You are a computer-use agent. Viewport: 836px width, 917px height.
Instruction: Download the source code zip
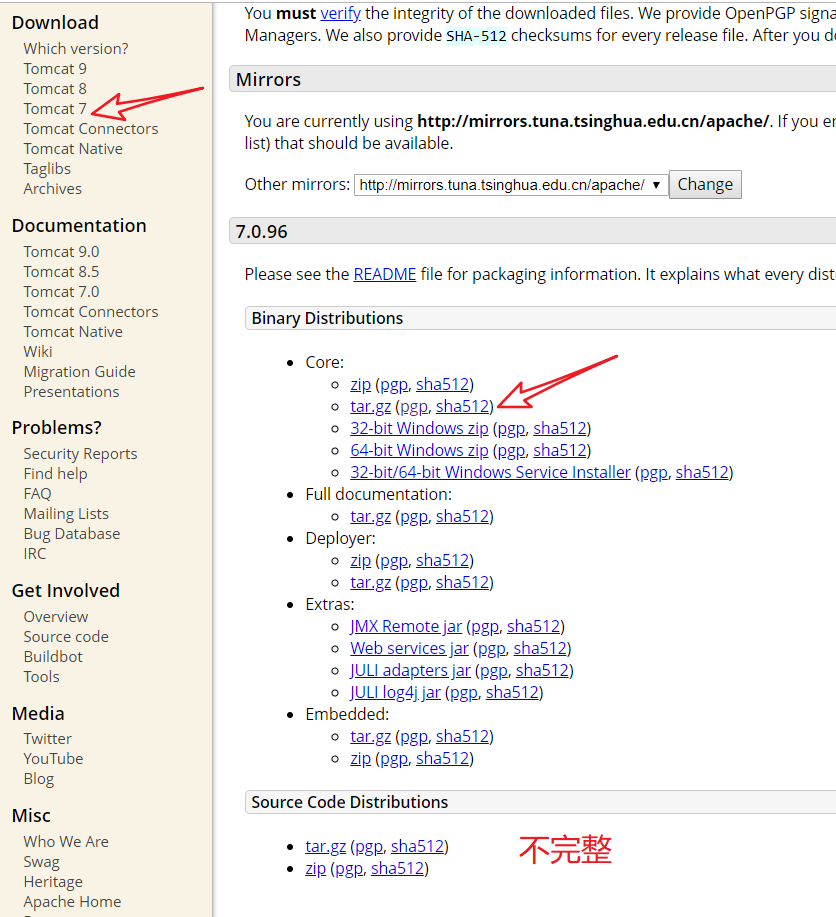coord(315,869)
